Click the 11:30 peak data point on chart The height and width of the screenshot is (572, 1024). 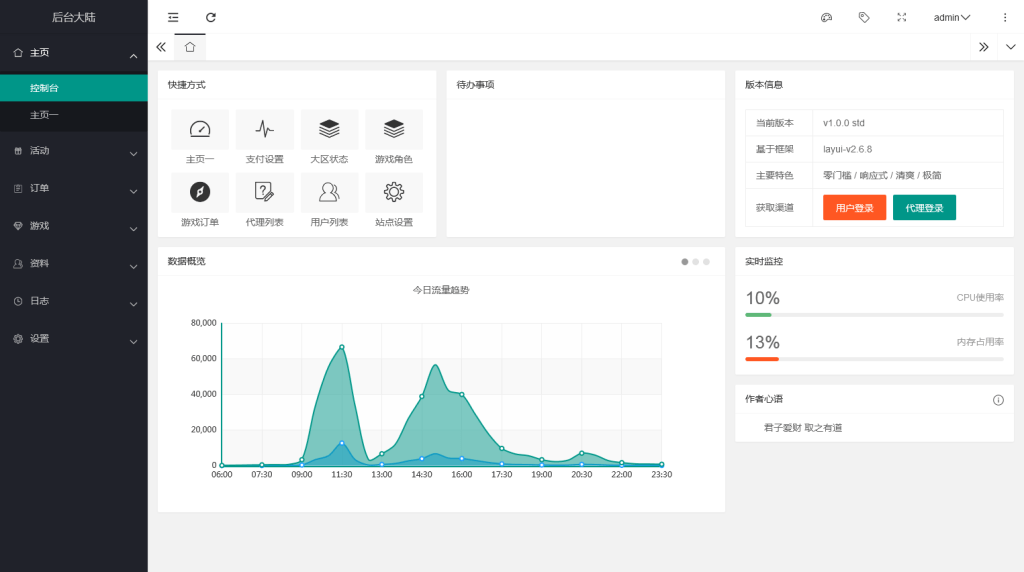(x=342, y=347)
